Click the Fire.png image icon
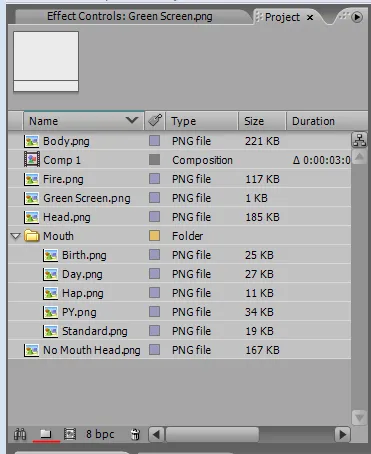 coord(32,179)
